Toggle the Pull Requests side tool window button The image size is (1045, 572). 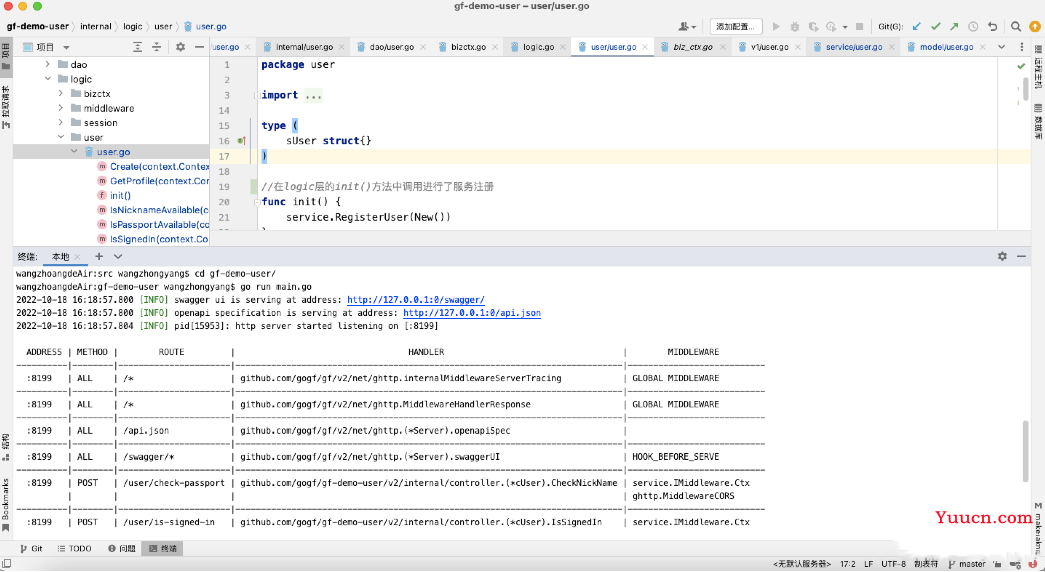pyautogui.click(x=5, y=107)
